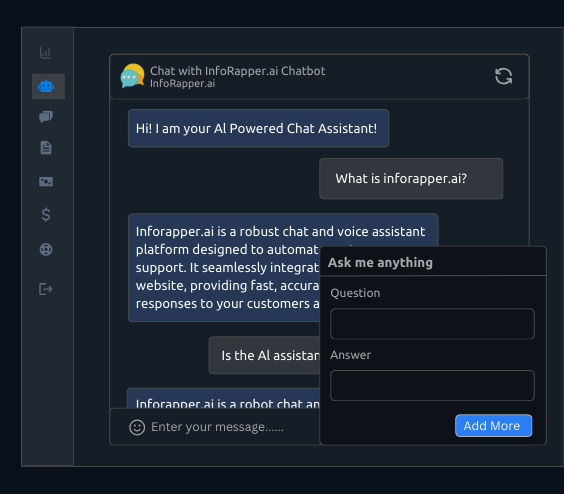Click the 'Inforapper.ai is a robot chat' reply bubble
The image size is (564, 494).
pyautogui.click(x=223, y=398)
